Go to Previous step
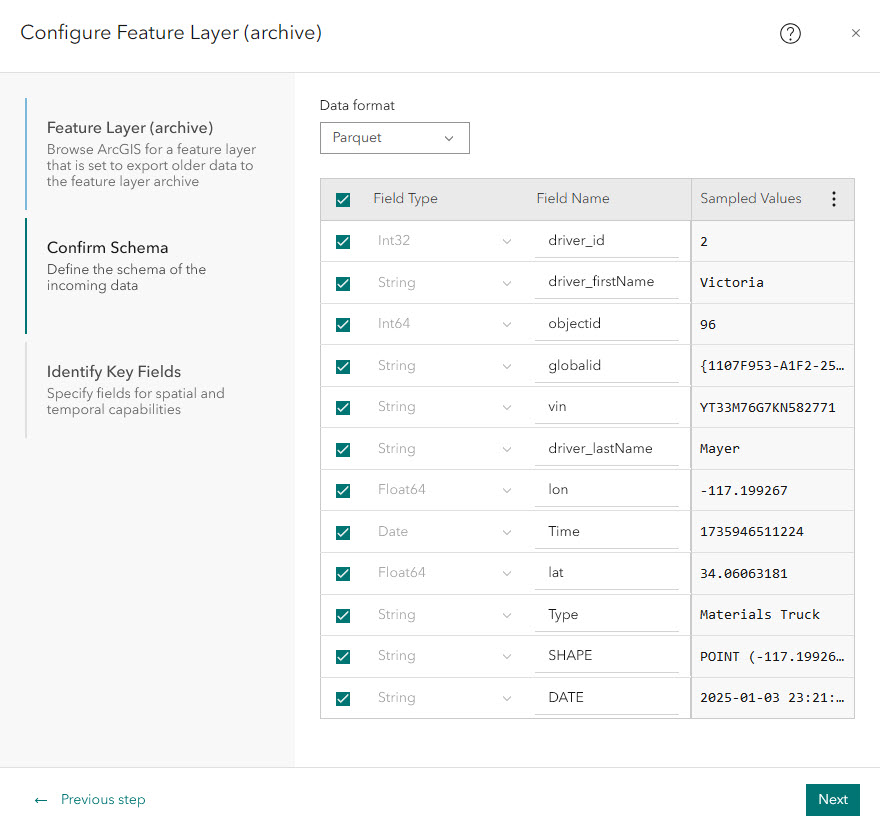 pos(101,799)
